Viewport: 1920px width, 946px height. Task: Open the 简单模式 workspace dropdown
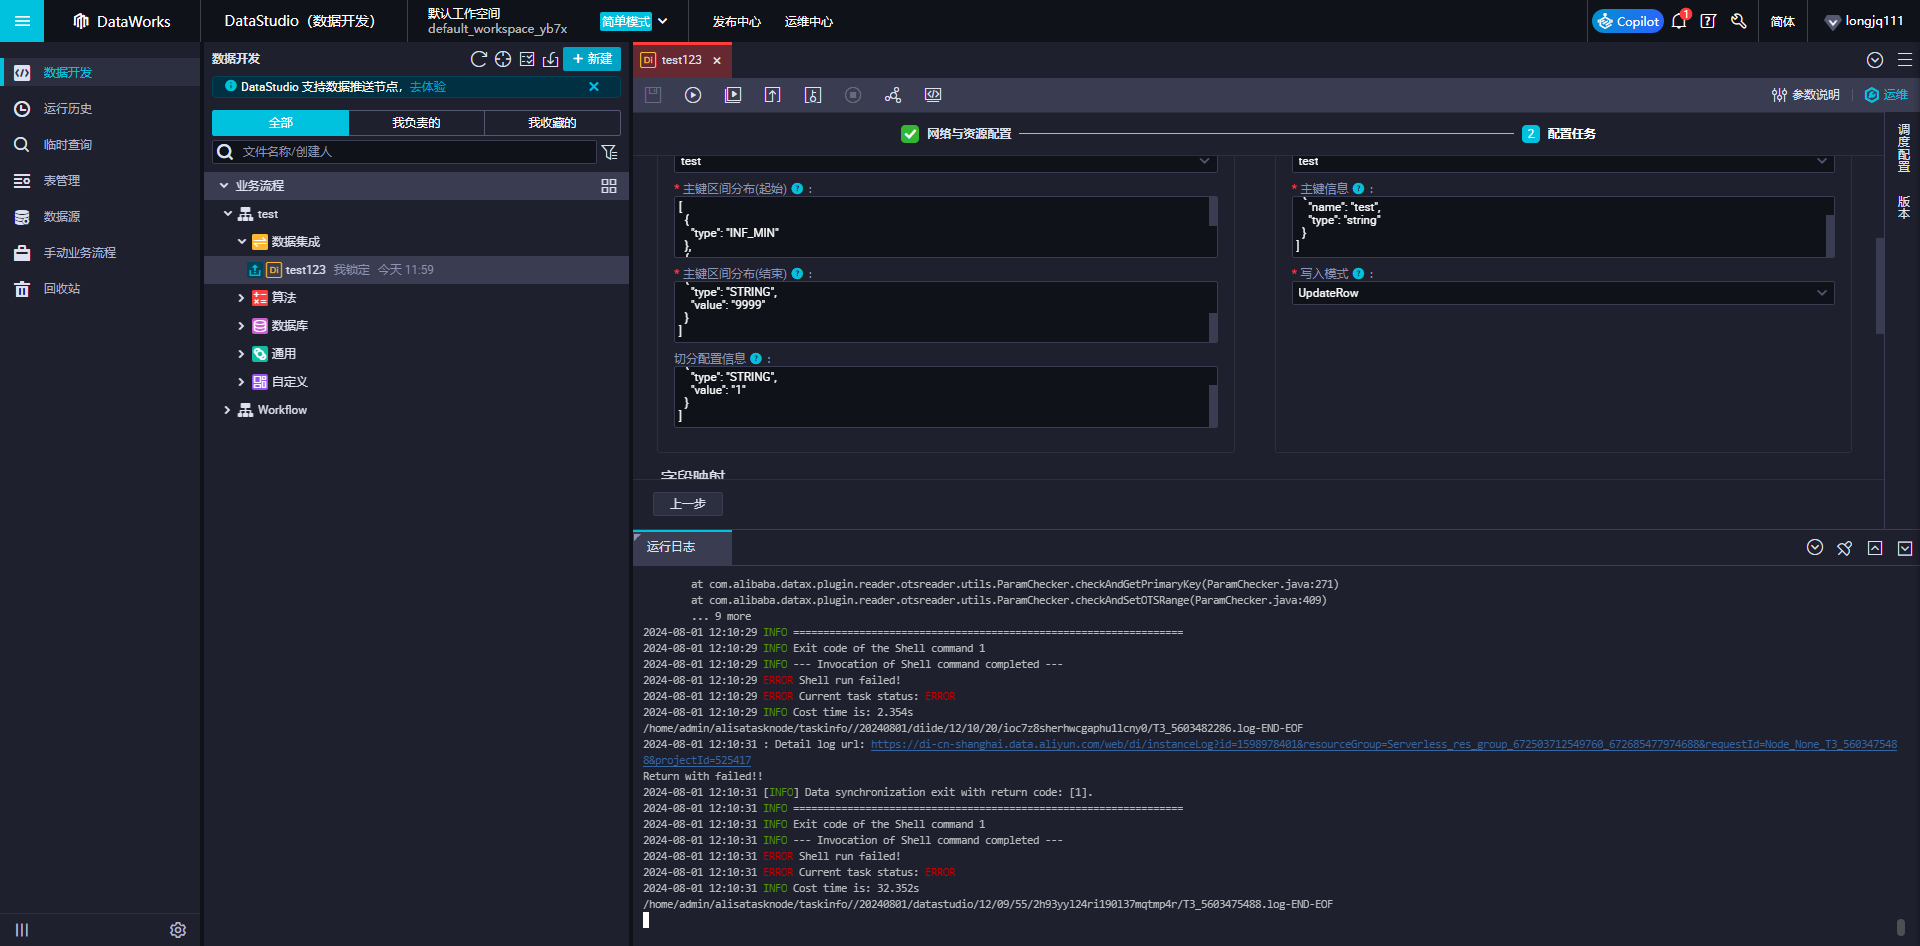(x=634, y=21)
